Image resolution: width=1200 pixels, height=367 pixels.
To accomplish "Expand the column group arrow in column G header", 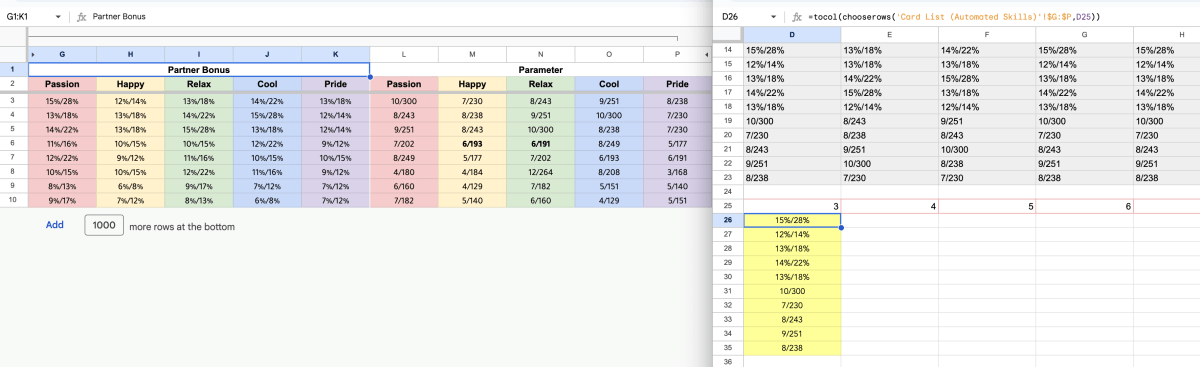I will pos(34,54).
